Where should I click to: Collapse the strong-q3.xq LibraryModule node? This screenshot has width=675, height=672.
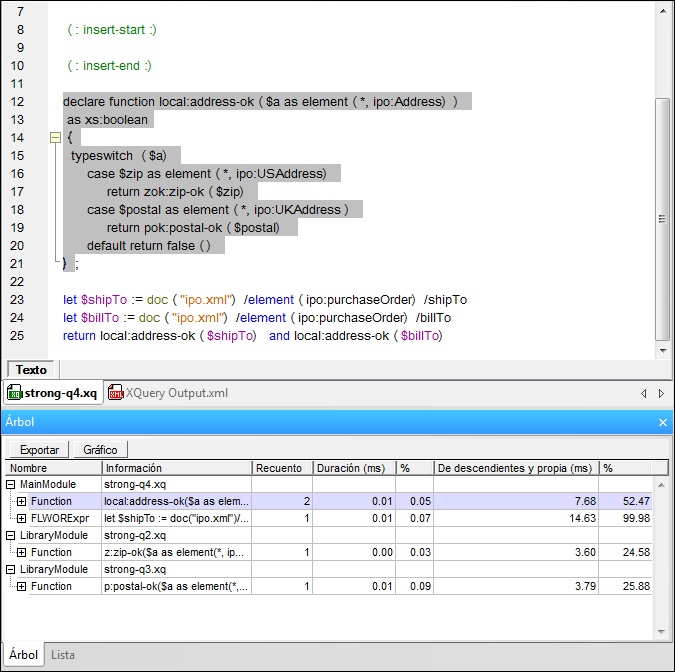pyautogui.click(x=11, y=569)
